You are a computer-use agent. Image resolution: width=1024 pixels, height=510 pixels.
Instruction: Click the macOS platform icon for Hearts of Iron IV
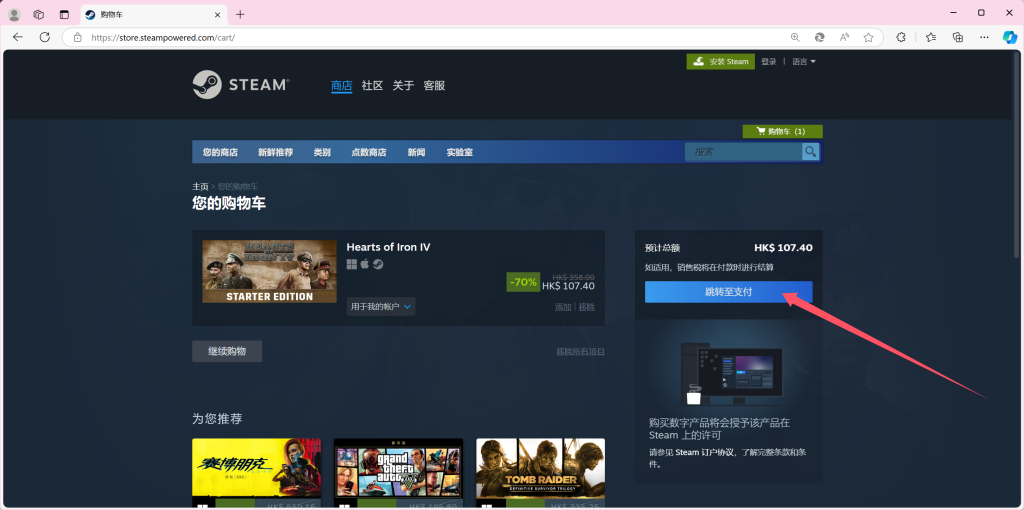(x=365, y=264)
